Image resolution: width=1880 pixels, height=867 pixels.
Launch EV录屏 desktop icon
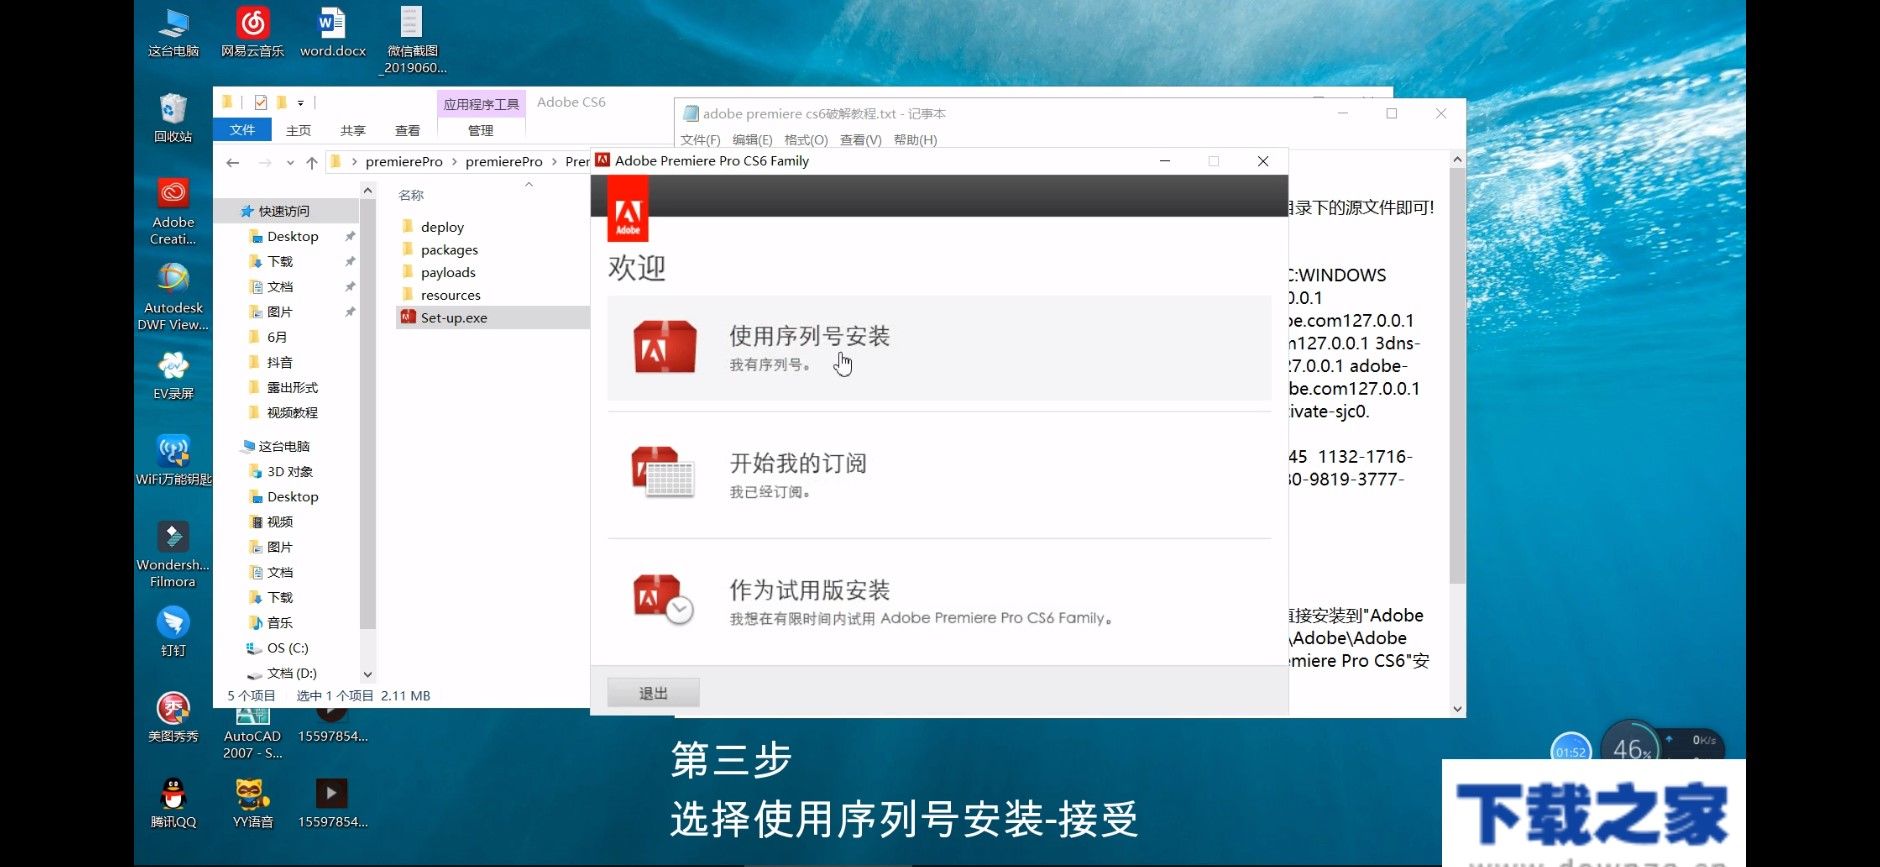coord(173,375)
